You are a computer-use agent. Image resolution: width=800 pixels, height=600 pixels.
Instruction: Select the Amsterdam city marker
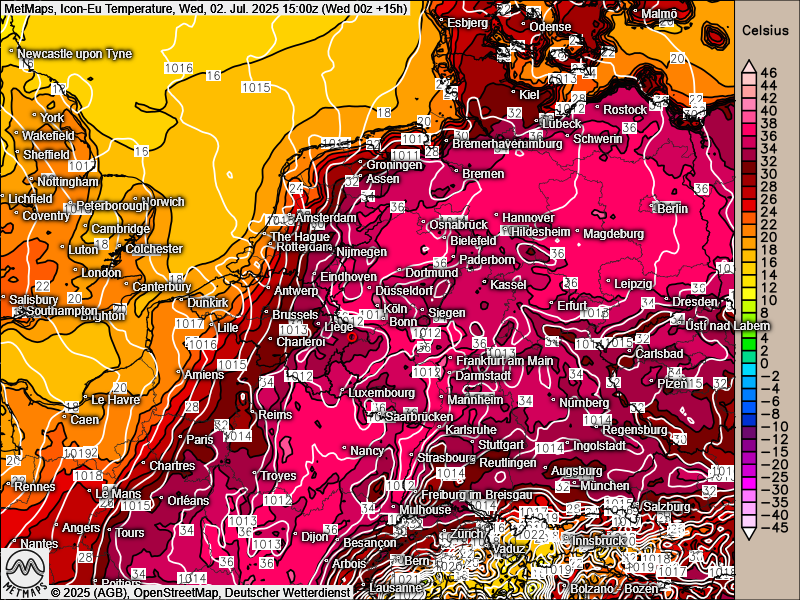point(291,217)
